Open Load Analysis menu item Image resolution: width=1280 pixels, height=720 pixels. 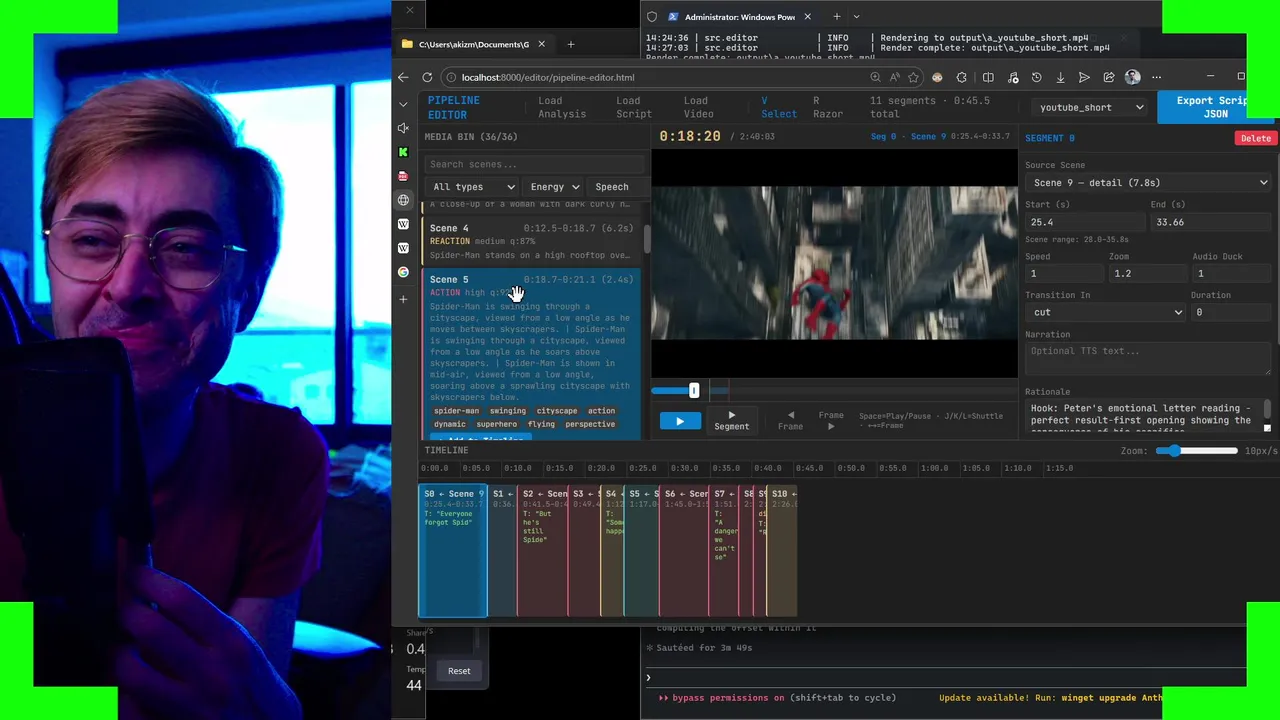click(562, 107)
